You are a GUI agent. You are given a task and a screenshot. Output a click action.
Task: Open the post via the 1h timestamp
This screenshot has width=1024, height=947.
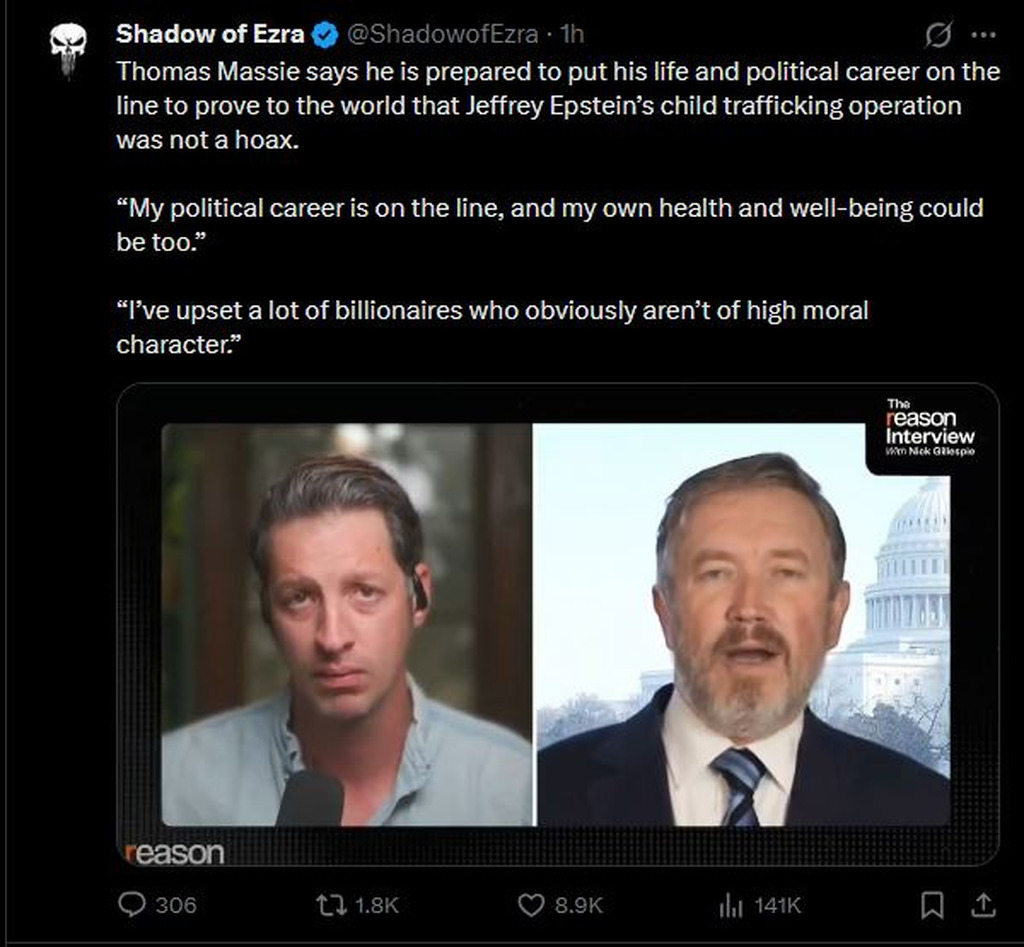[x=572, y=35]
